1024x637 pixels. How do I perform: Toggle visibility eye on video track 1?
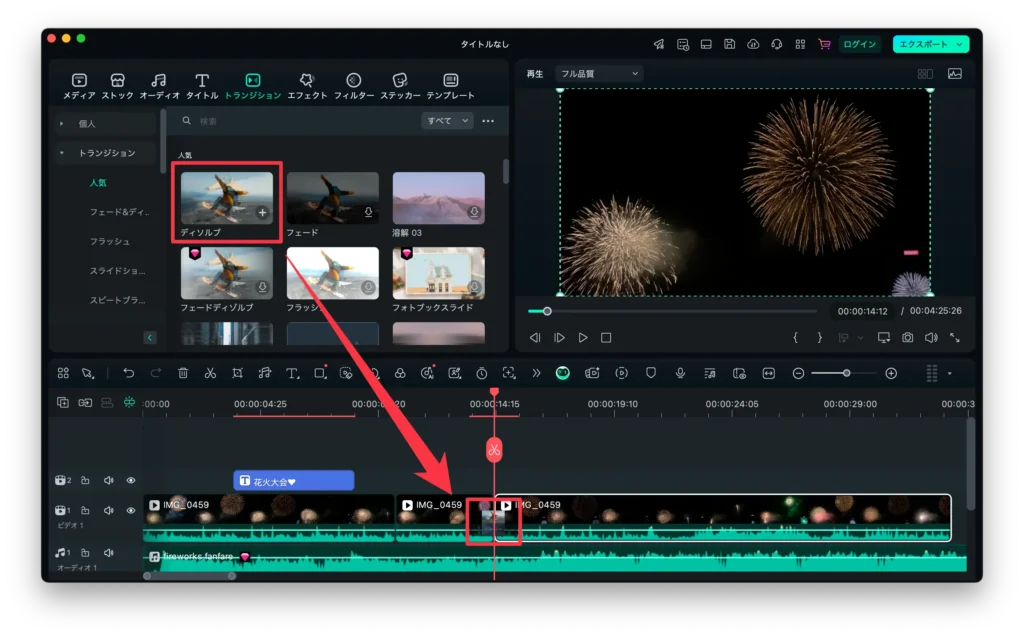(x=130, y=510)
